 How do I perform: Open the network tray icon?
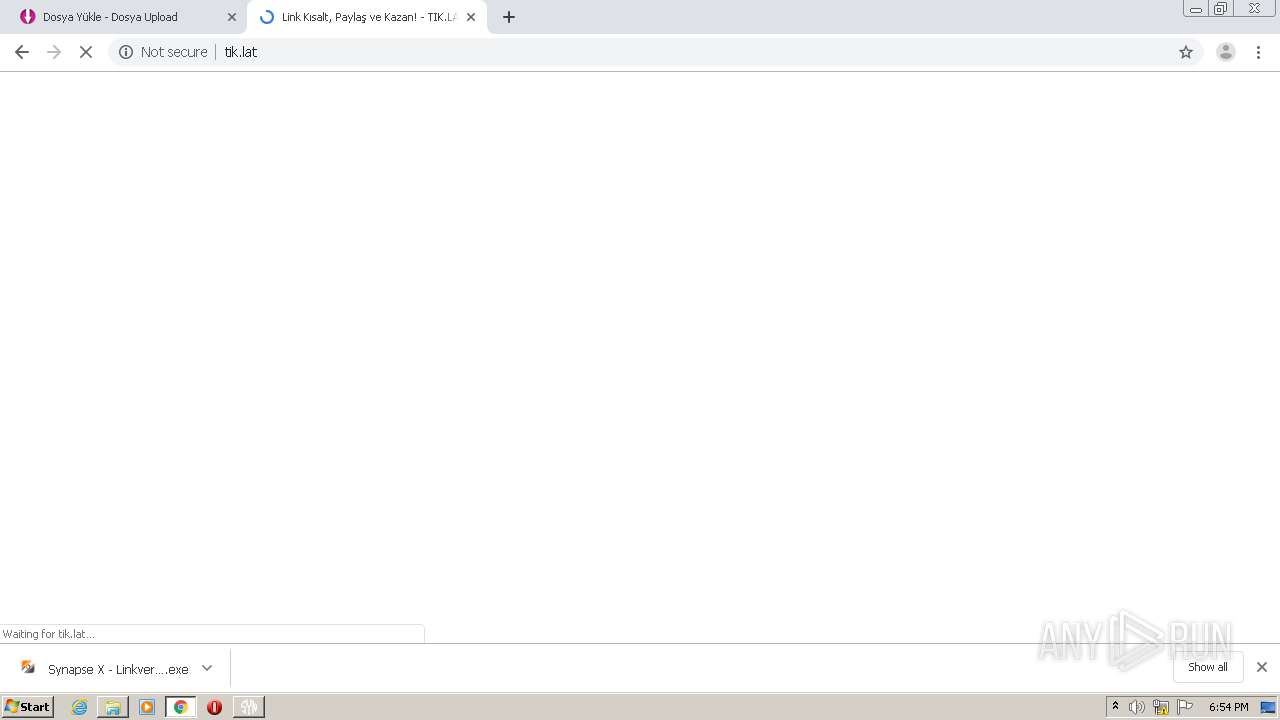(x=1161, y=707)
